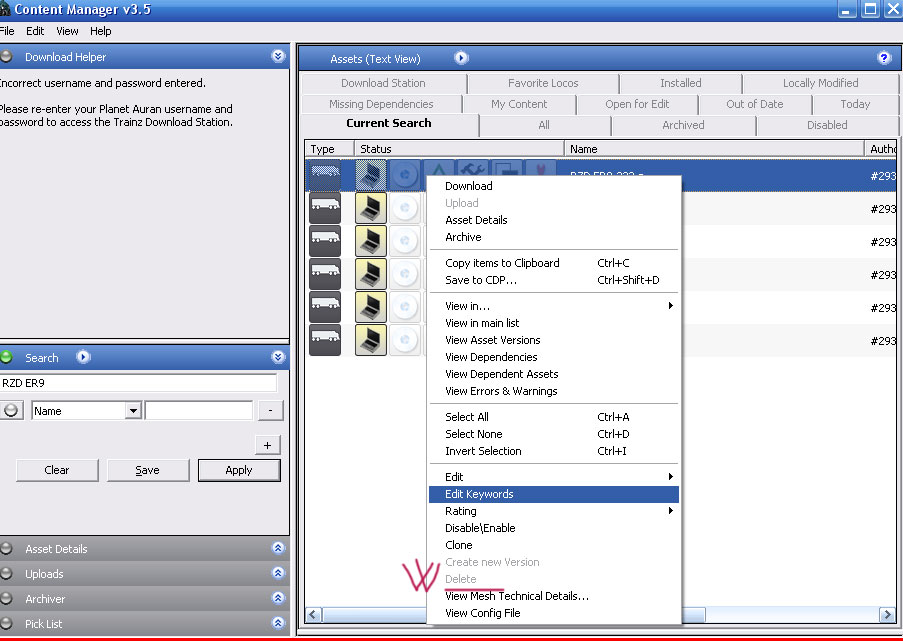Screen dimensions: 903x641
Task: Open the File menu
Action: 7,31
